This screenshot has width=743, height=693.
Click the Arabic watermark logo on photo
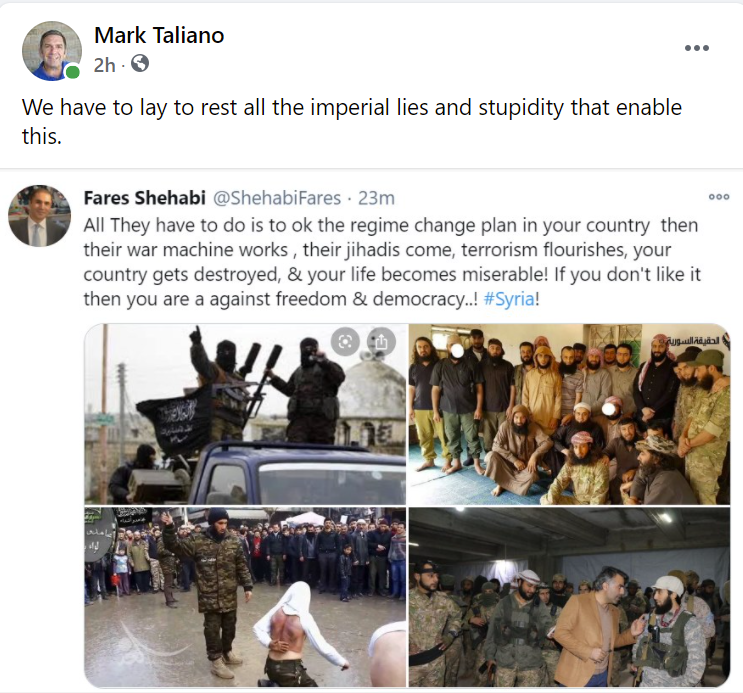(697, 340)
